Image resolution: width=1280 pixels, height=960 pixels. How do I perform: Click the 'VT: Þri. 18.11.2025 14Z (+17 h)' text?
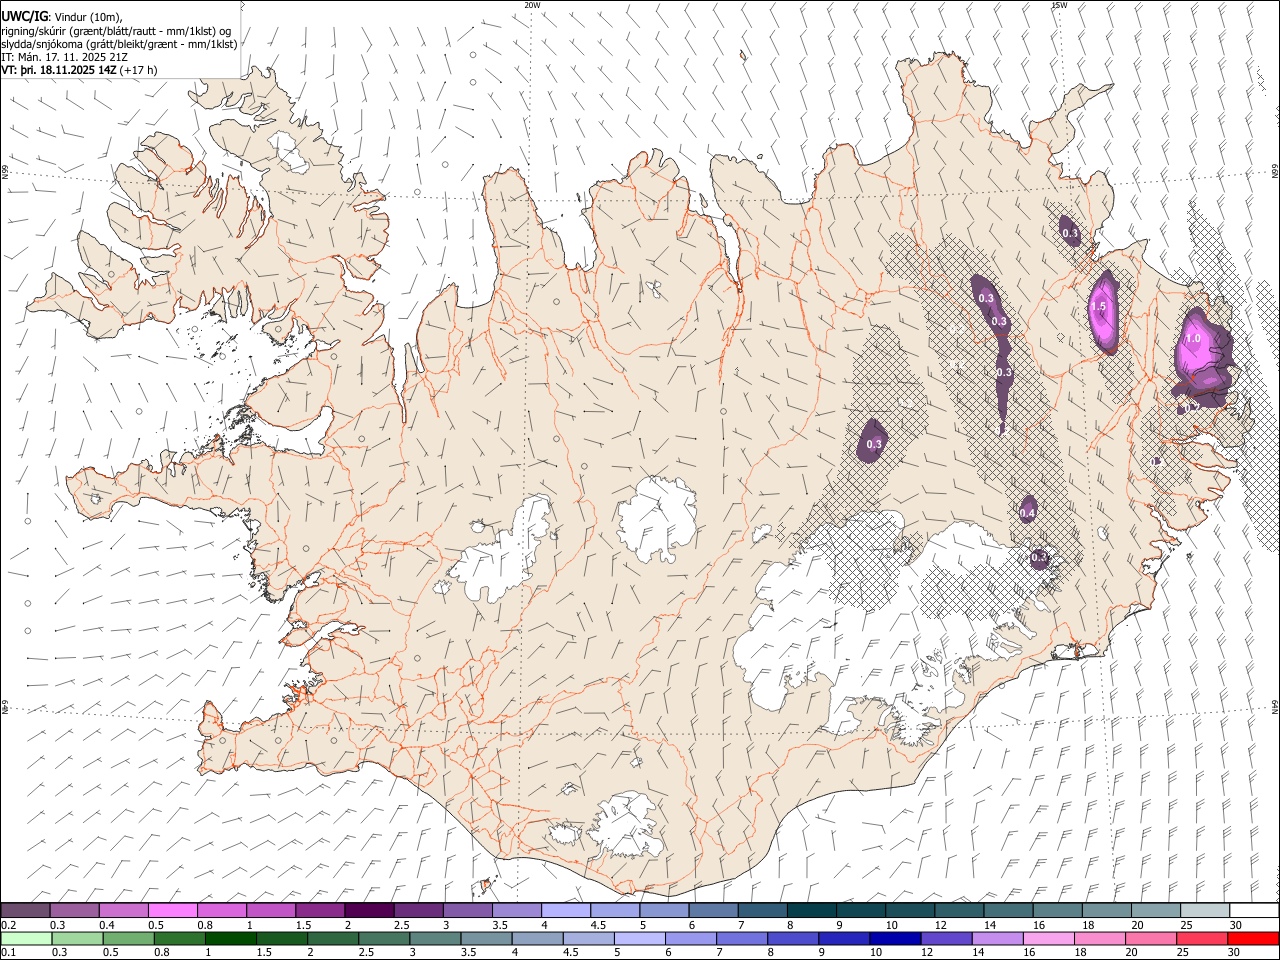pos(79,70)
